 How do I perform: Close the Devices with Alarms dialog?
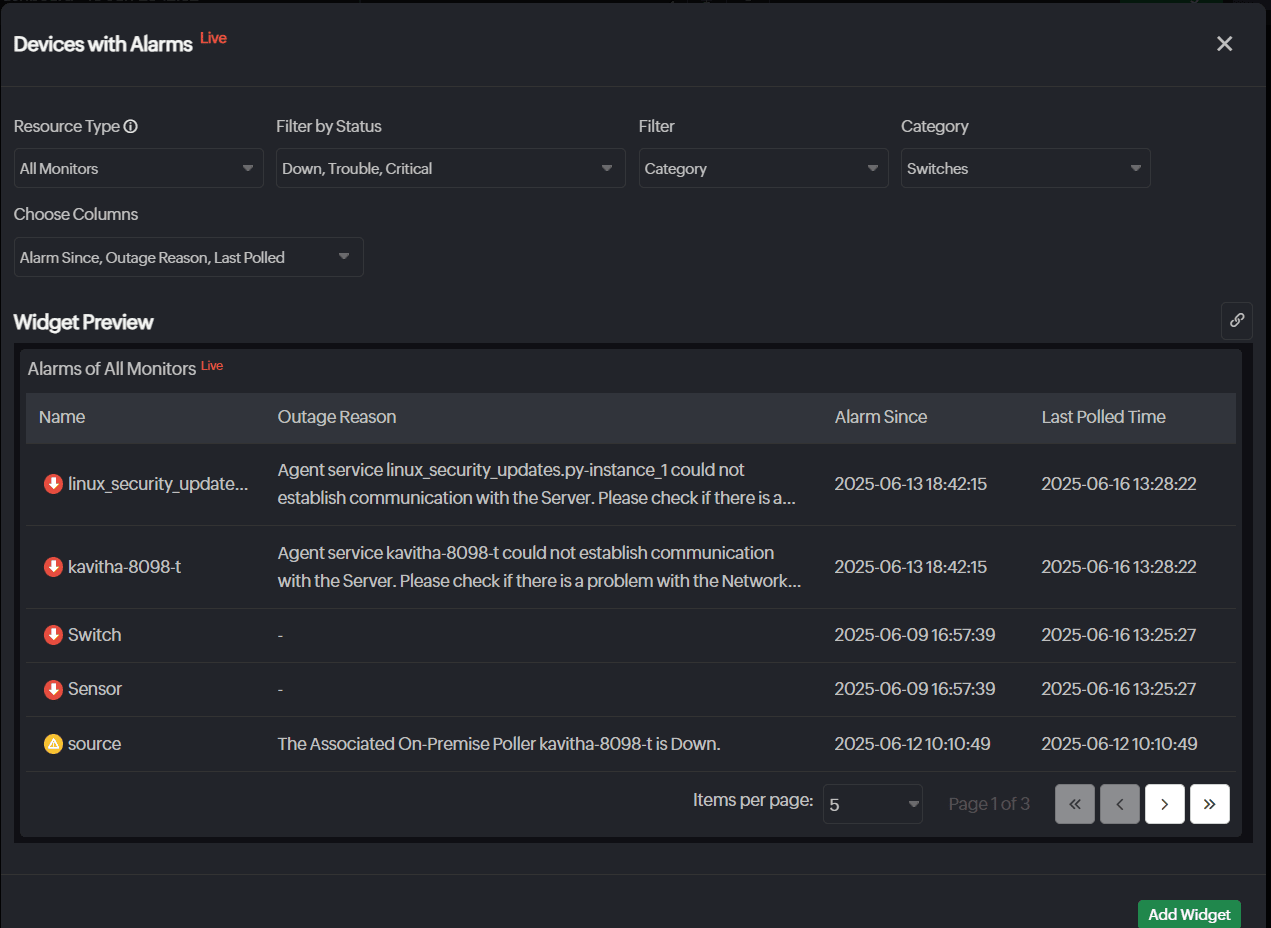pyautogui.click(x=1224, y=44)
